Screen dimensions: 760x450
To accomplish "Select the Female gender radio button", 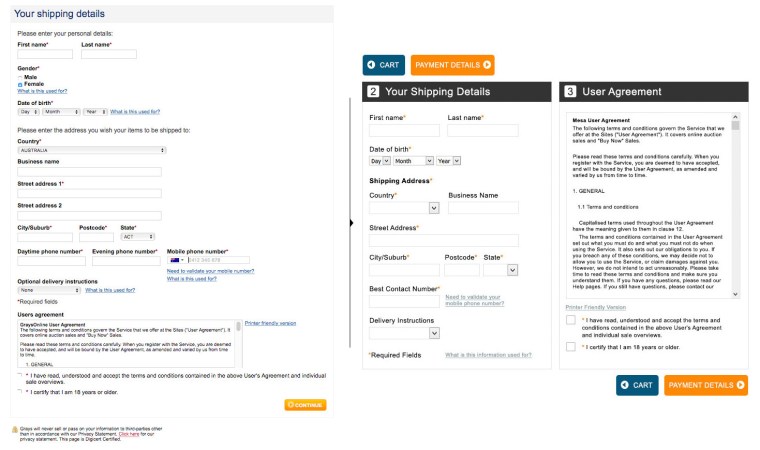I will pos(21,84).
